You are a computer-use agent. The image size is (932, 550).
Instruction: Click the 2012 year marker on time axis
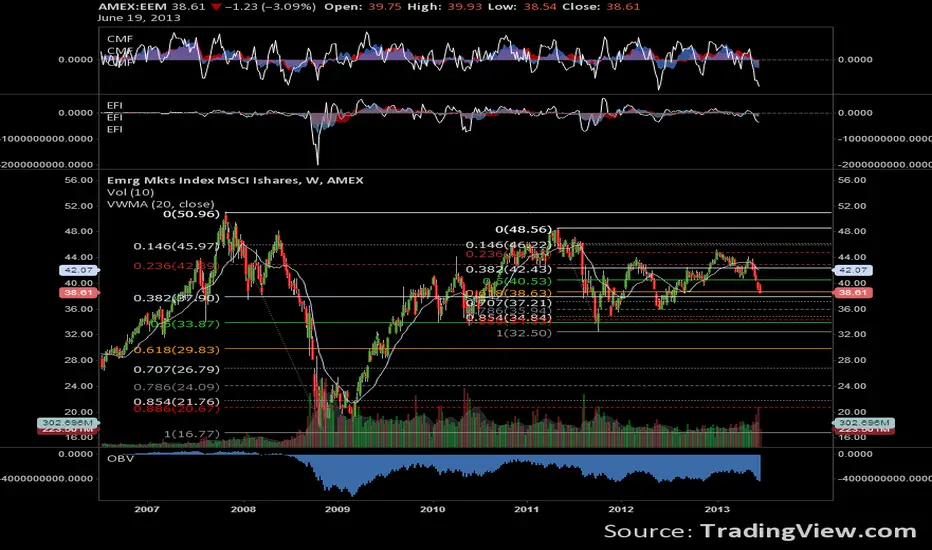[x=621, y=509]
